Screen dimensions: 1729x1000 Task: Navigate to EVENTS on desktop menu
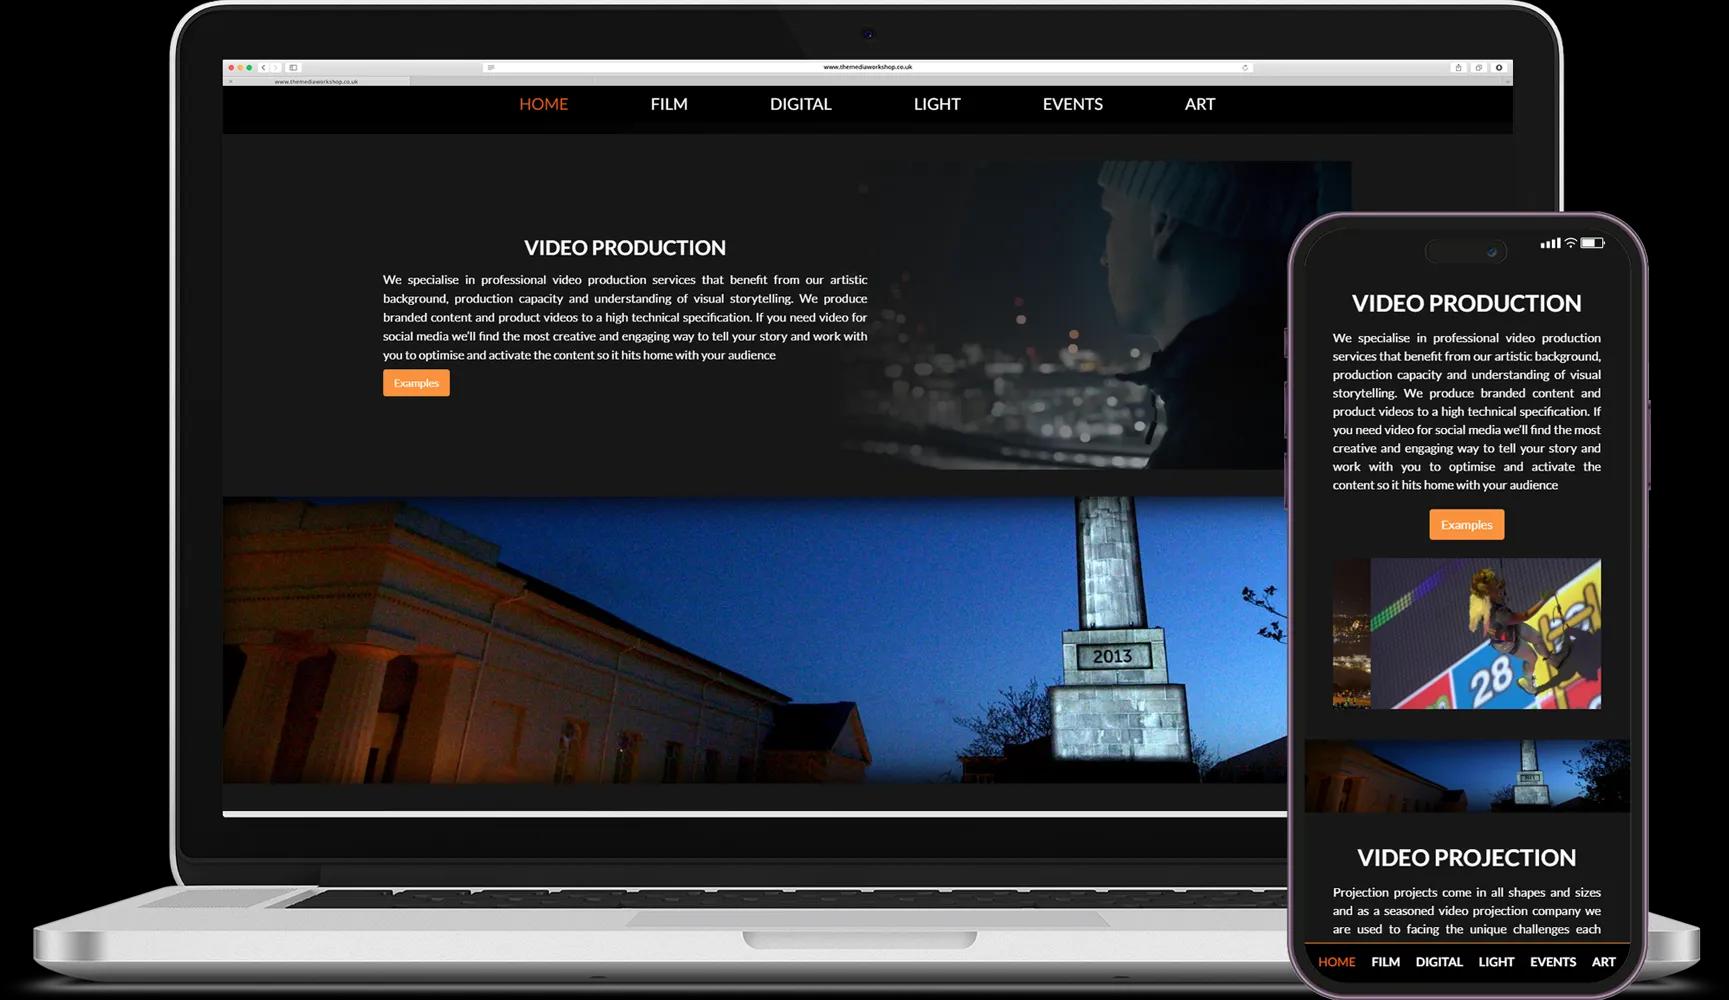tap(1072, 104)
